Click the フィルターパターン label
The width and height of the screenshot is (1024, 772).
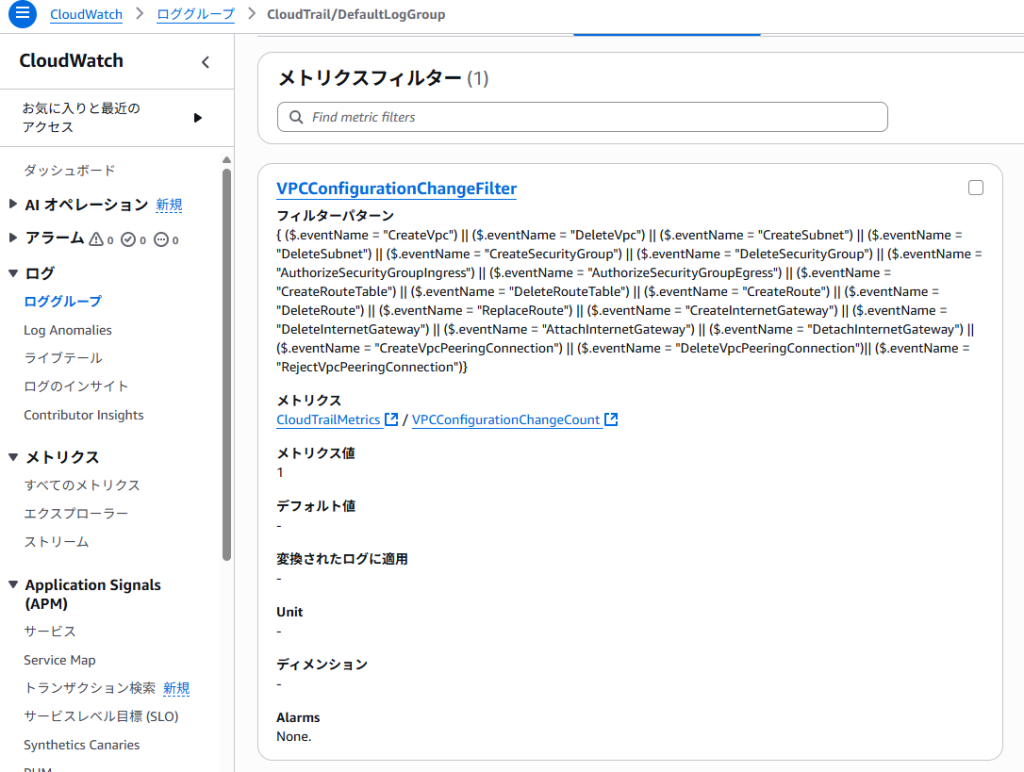pyautogui.click(x=335, y=216)
